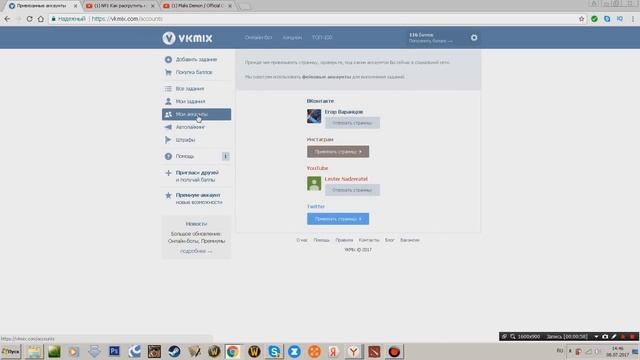Click the green checkmark extension icon
Viewport: 640px width, 360px height.
594,19
